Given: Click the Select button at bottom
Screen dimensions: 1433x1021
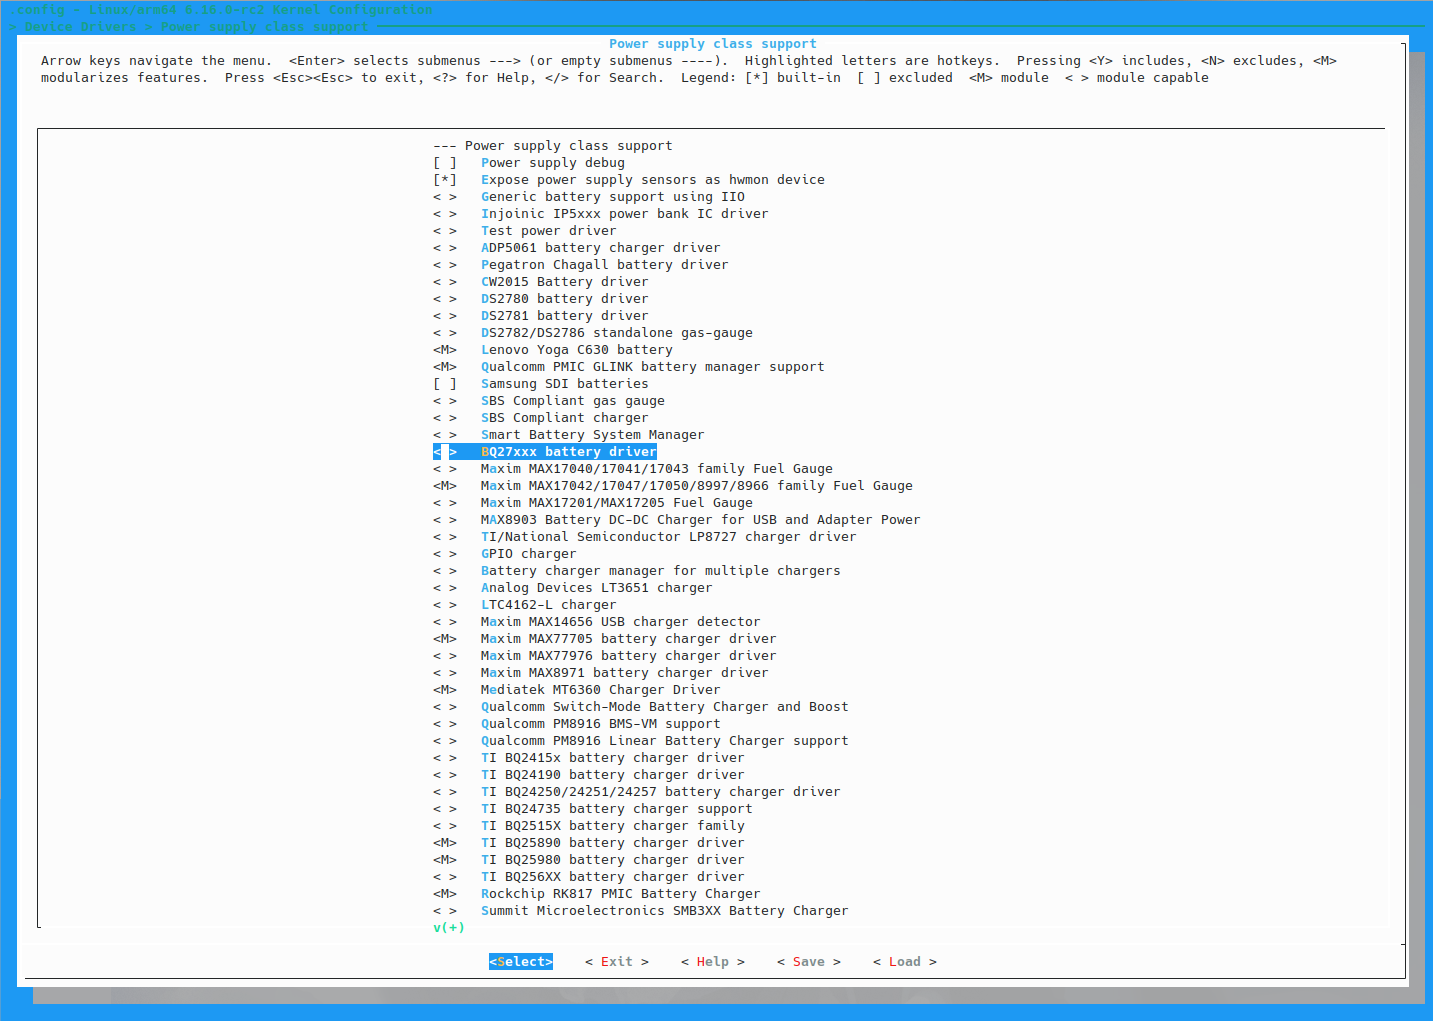Looking at the screenshot, I should click(520, 962).
